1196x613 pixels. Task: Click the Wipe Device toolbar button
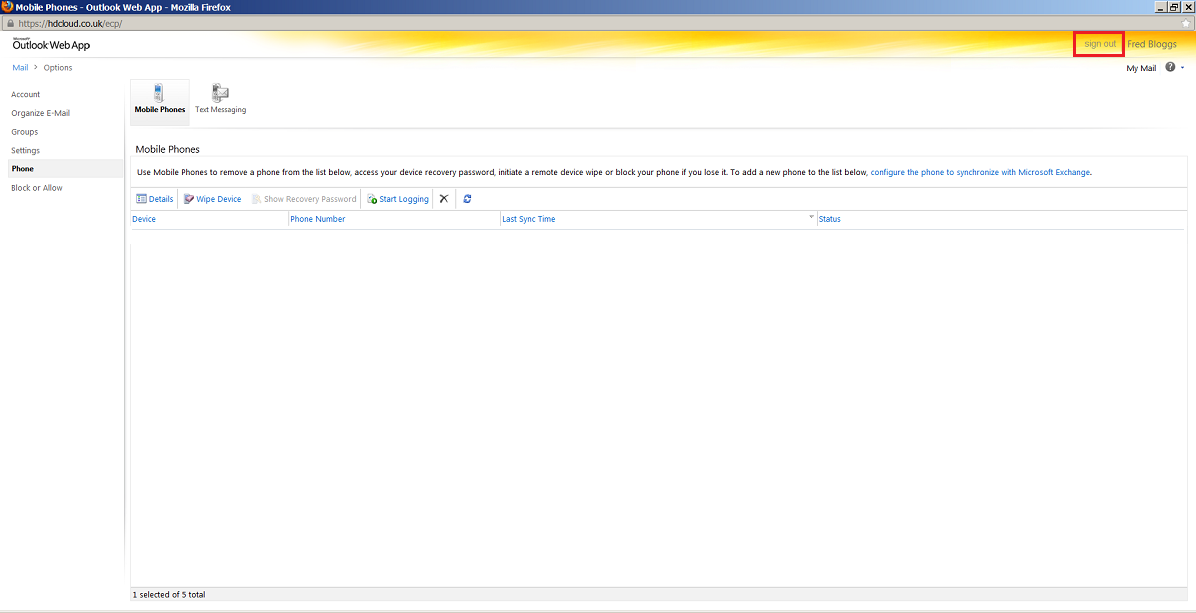(x=213, y=199)
